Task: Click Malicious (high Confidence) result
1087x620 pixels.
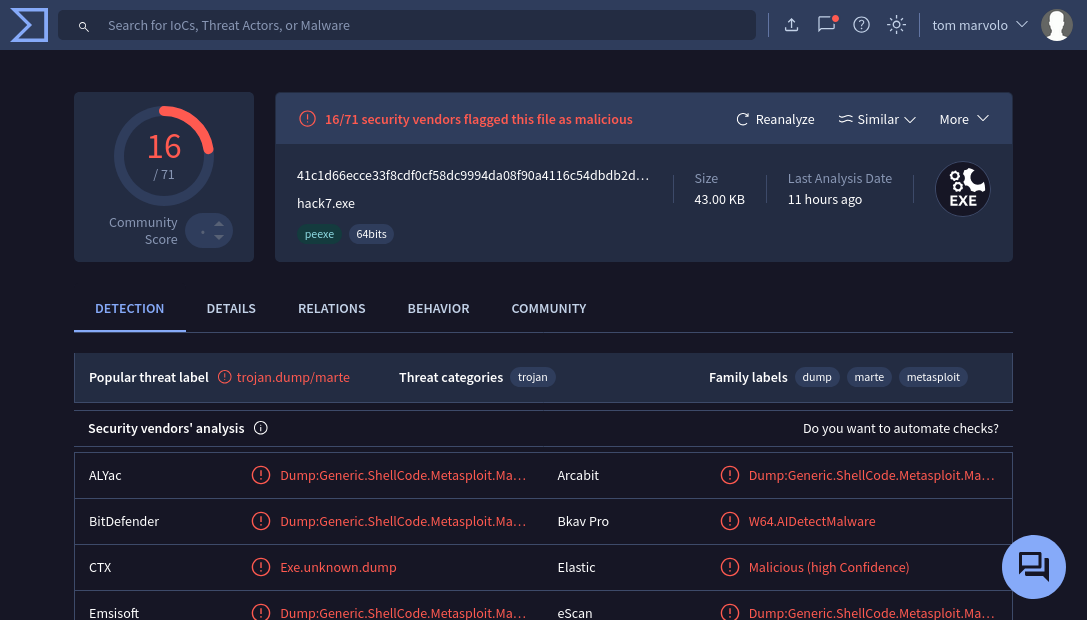Action: [x=829, y=567]
